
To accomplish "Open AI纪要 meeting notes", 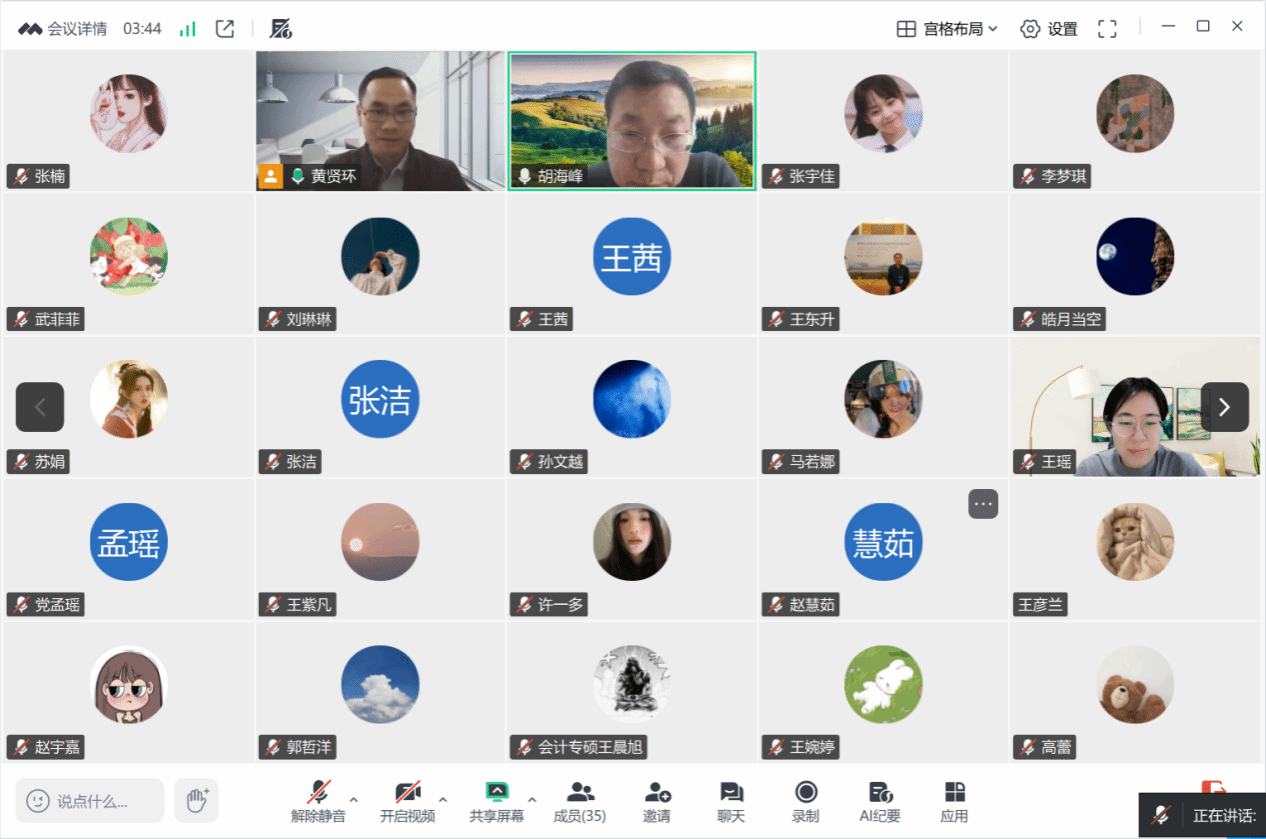I will tap(880, 801).
